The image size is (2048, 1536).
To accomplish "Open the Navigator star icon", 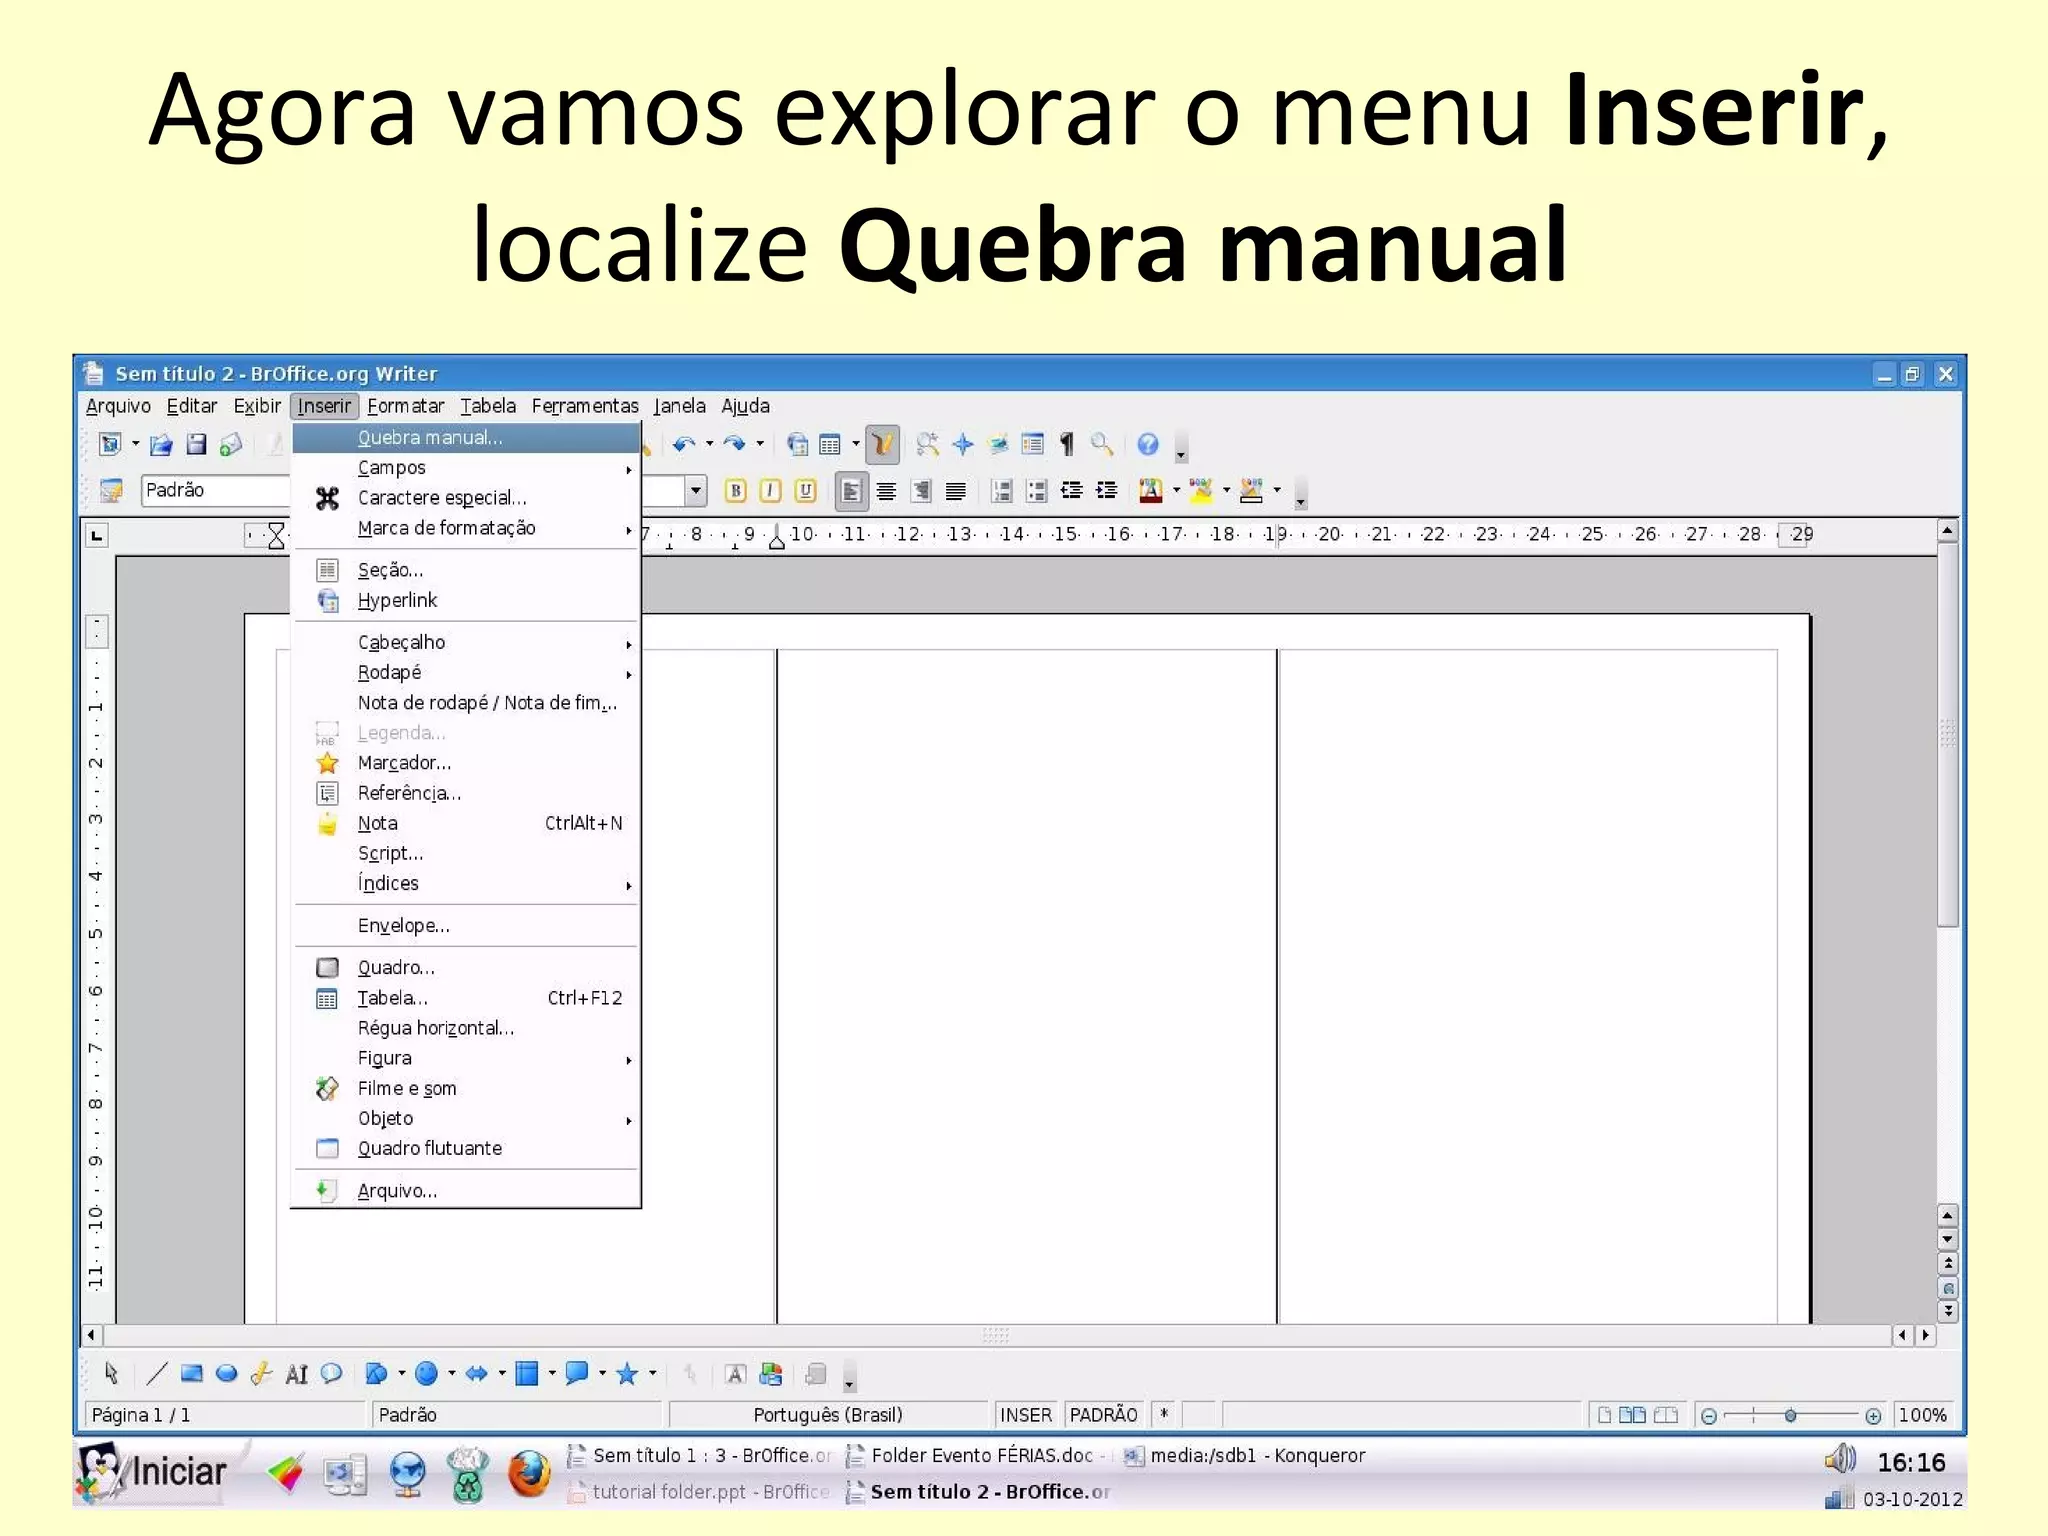I will coord(962,444).
